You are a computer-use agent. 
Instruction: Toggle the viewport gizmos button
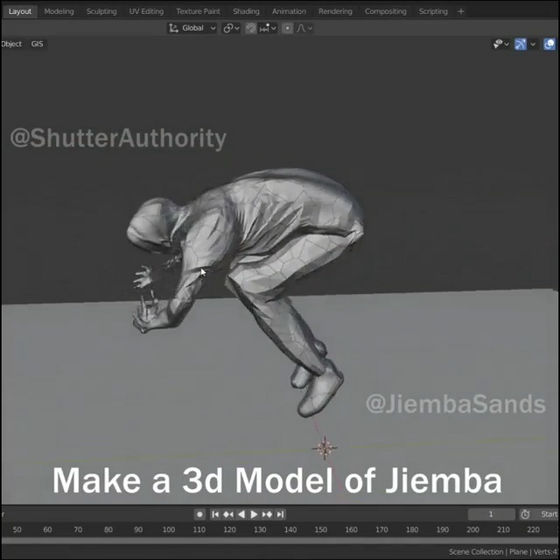pyautogui.click(x=520, y=44)
